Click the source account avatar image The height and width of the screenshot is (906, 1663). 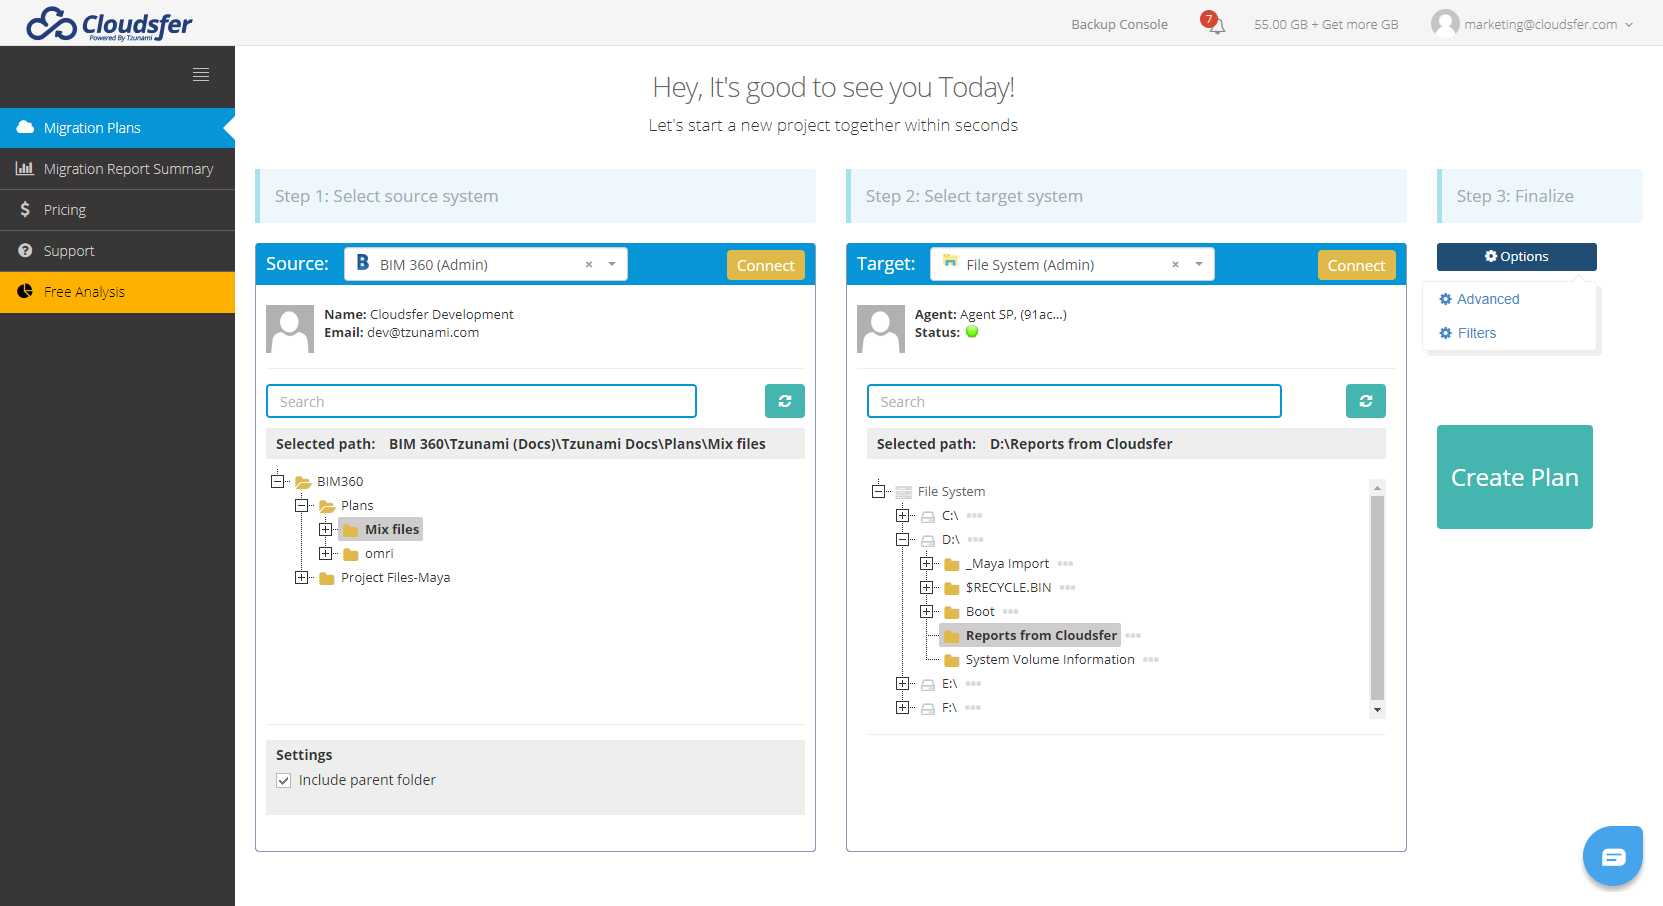290,329
